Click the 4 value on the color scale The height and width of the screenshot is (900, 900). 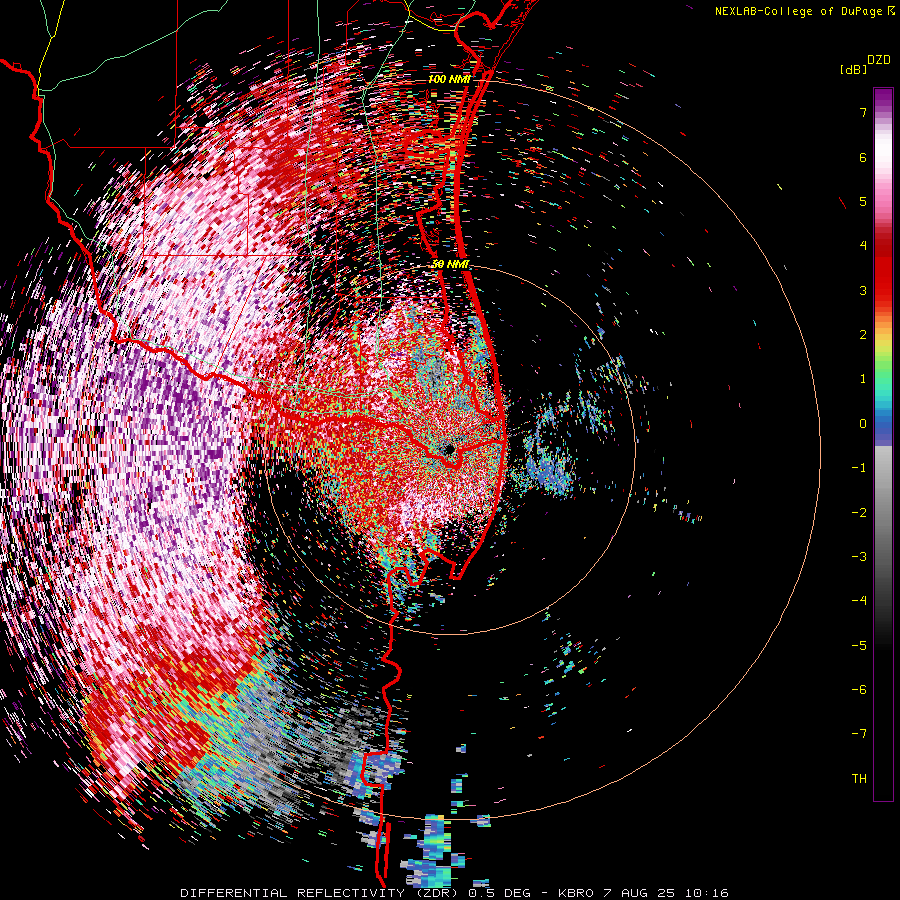coord(863,246)
